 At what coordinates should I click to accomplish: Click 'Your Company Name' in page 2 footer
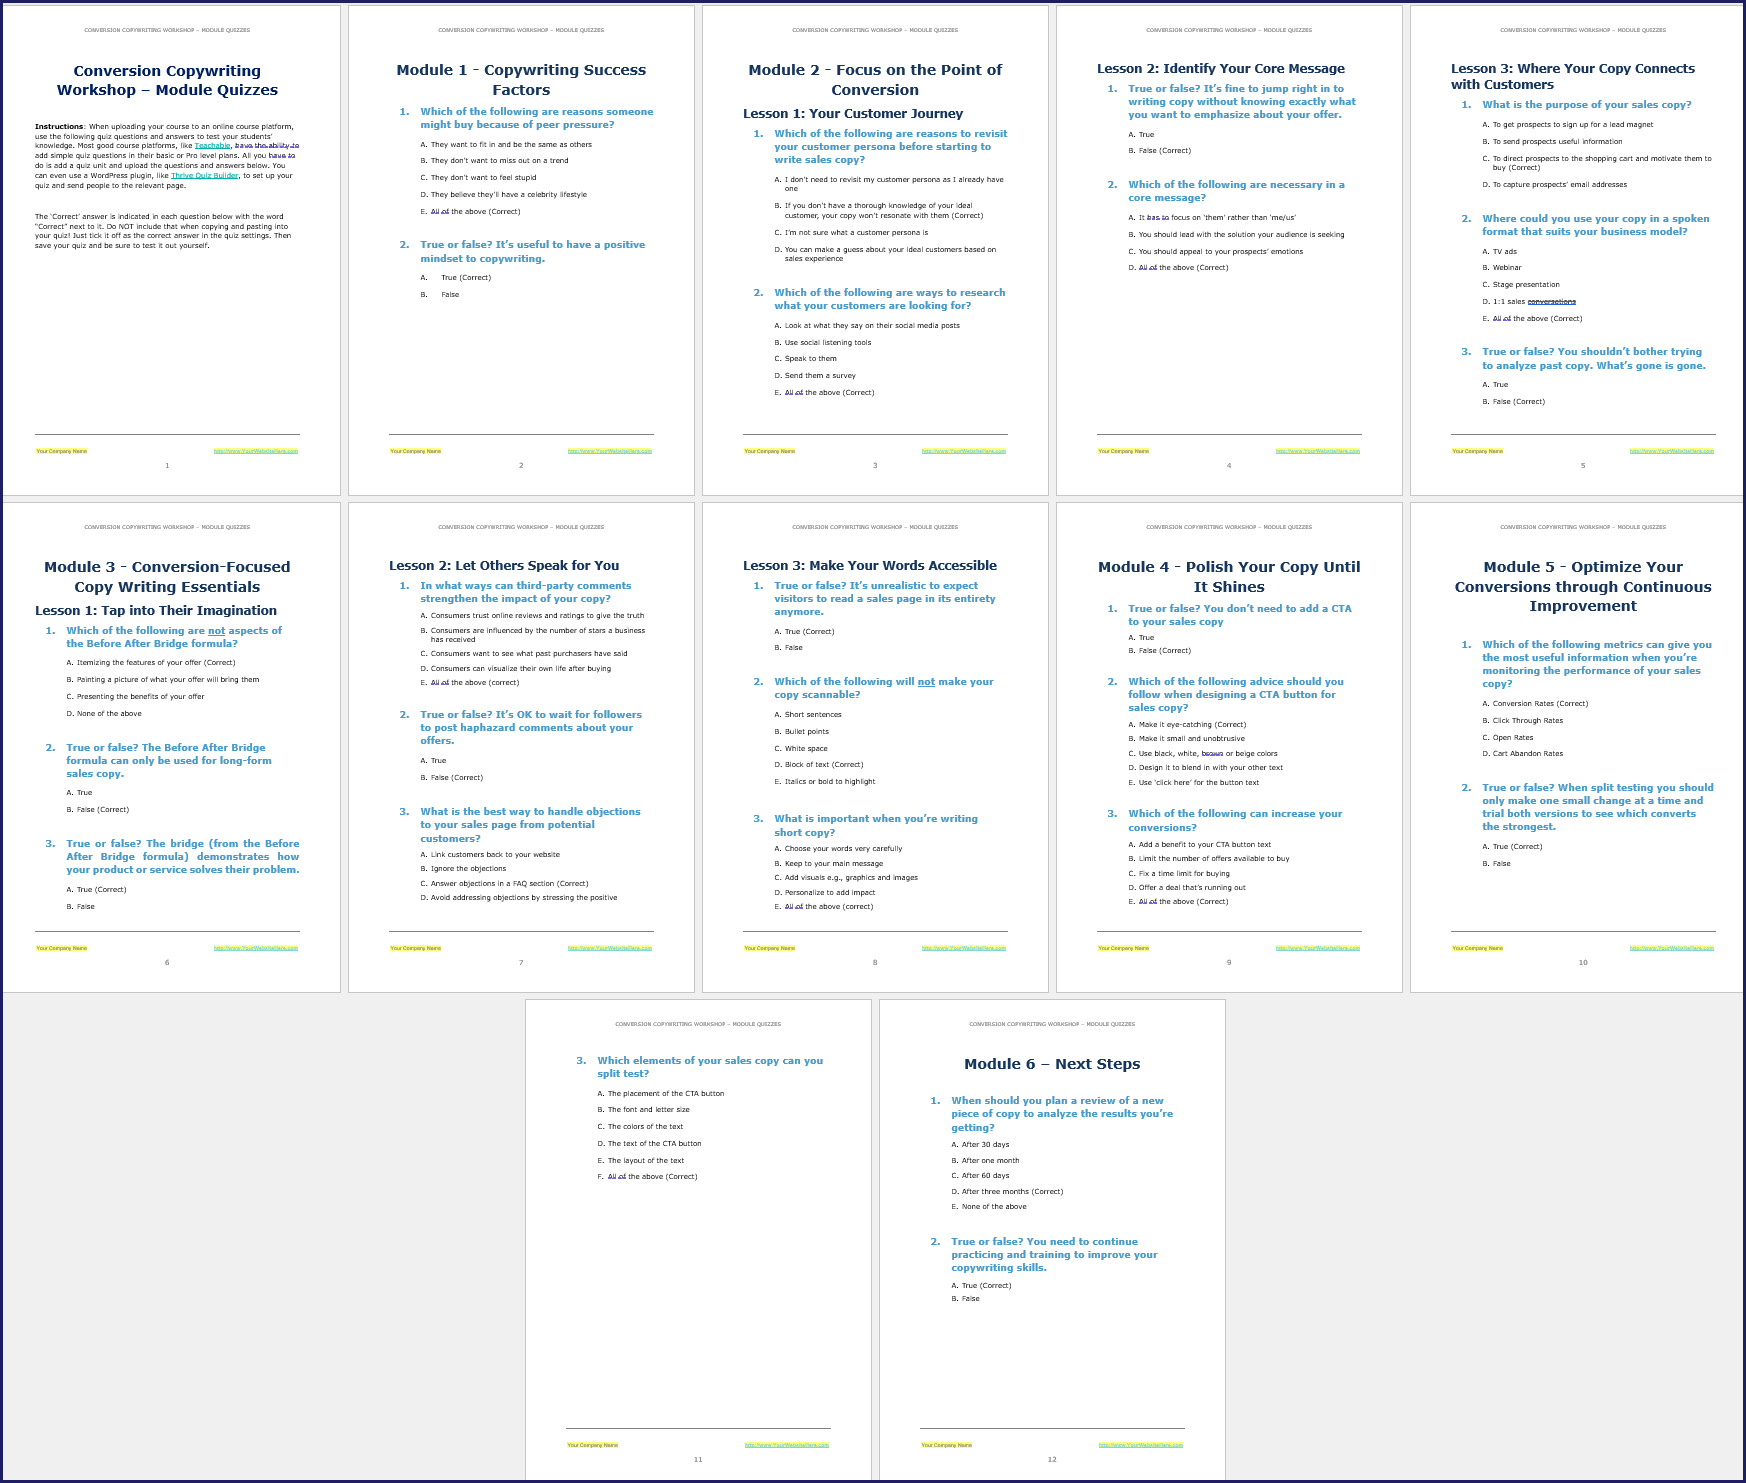tap(415, 451)
